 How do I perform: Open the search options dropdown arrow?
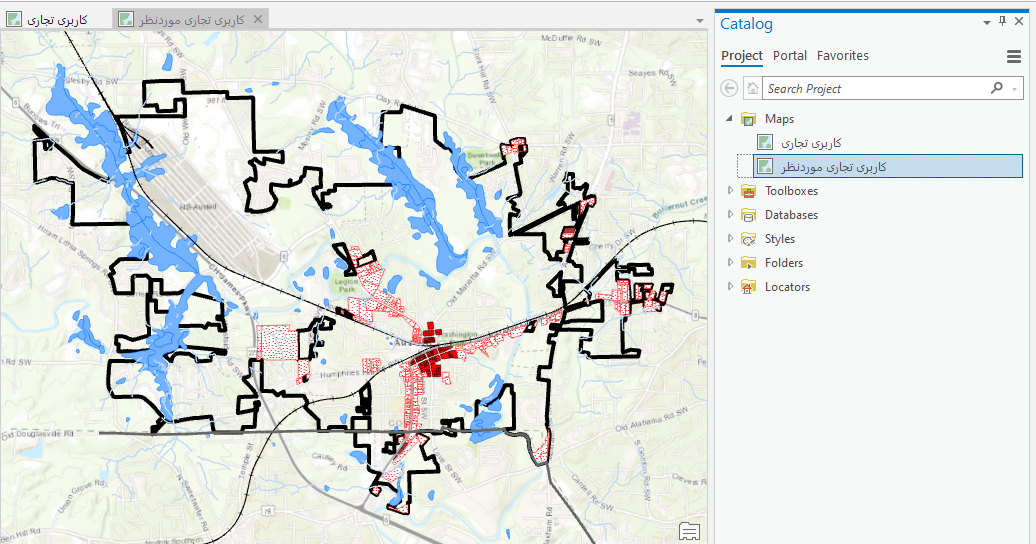click(1012, 89)
